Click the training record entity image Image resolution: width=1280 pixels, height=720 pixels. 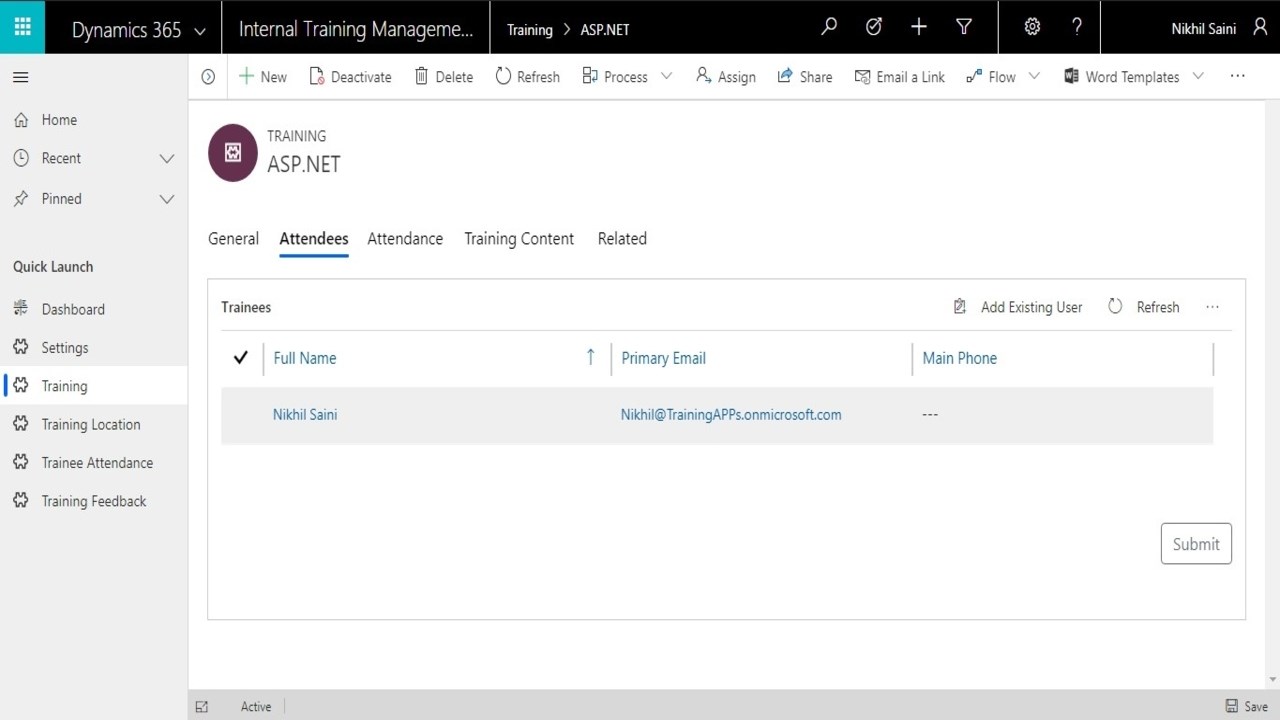click(233, 152)
